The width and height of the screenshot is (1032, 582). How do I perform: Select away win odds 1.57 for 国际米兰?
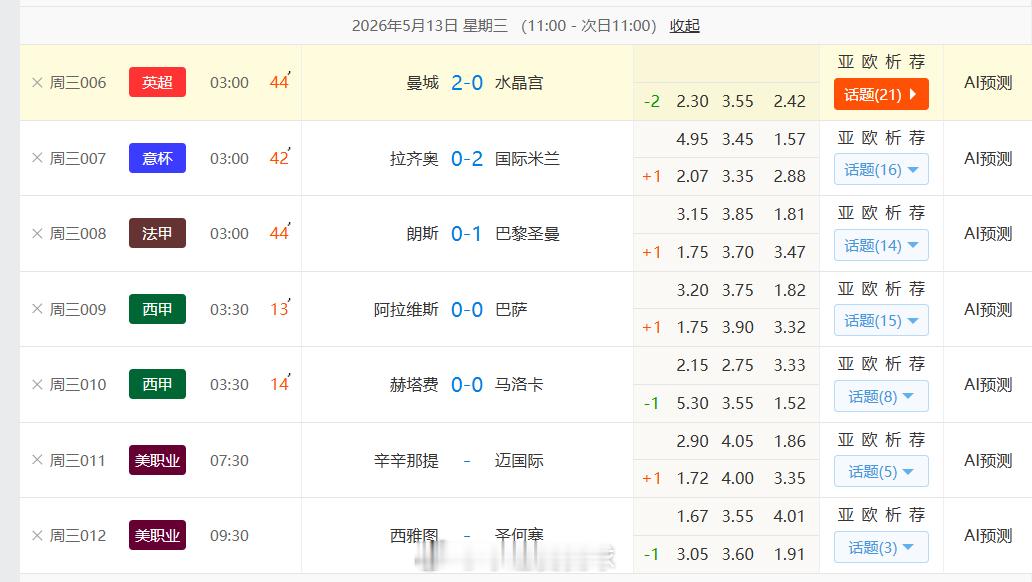(x=789, y=139)
